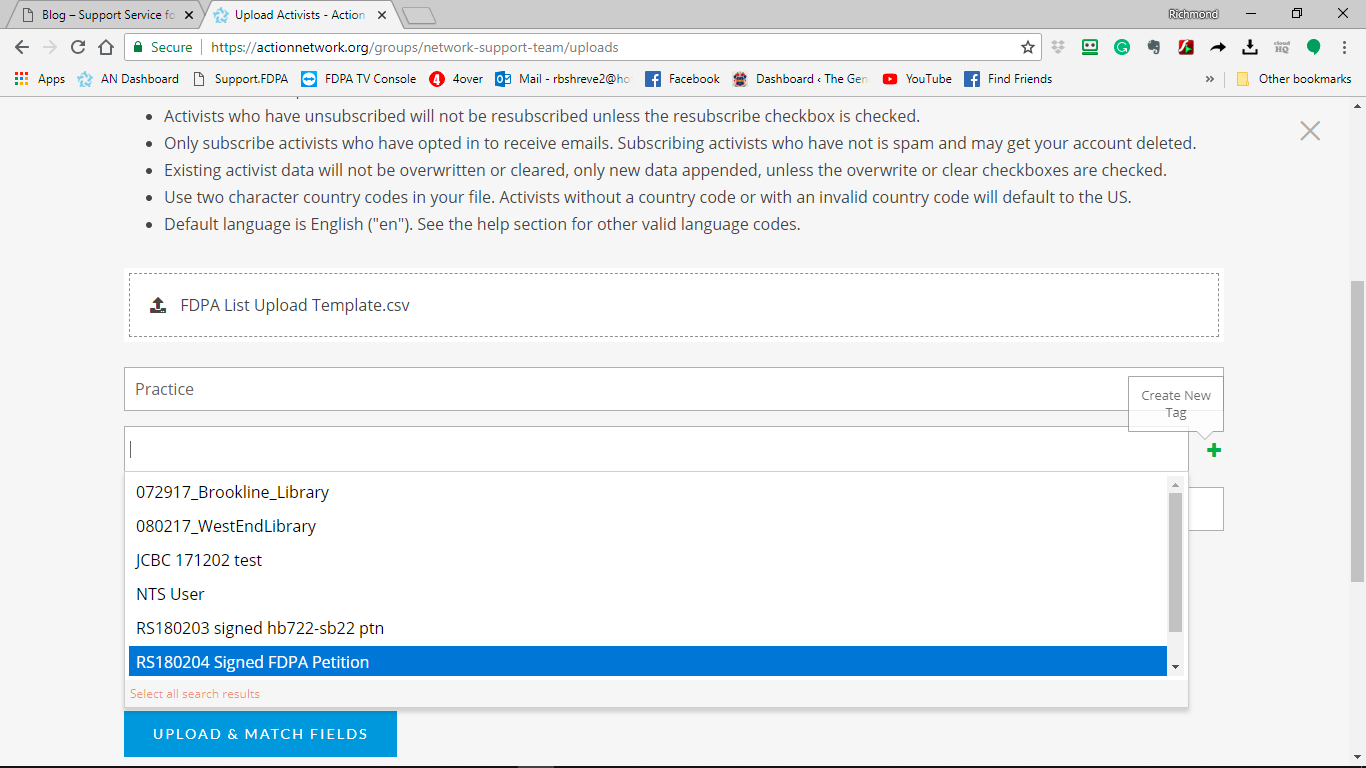Reload the page with the refresh icon
The width and height of the screenshot is (1366, 768).
[78, 47]
